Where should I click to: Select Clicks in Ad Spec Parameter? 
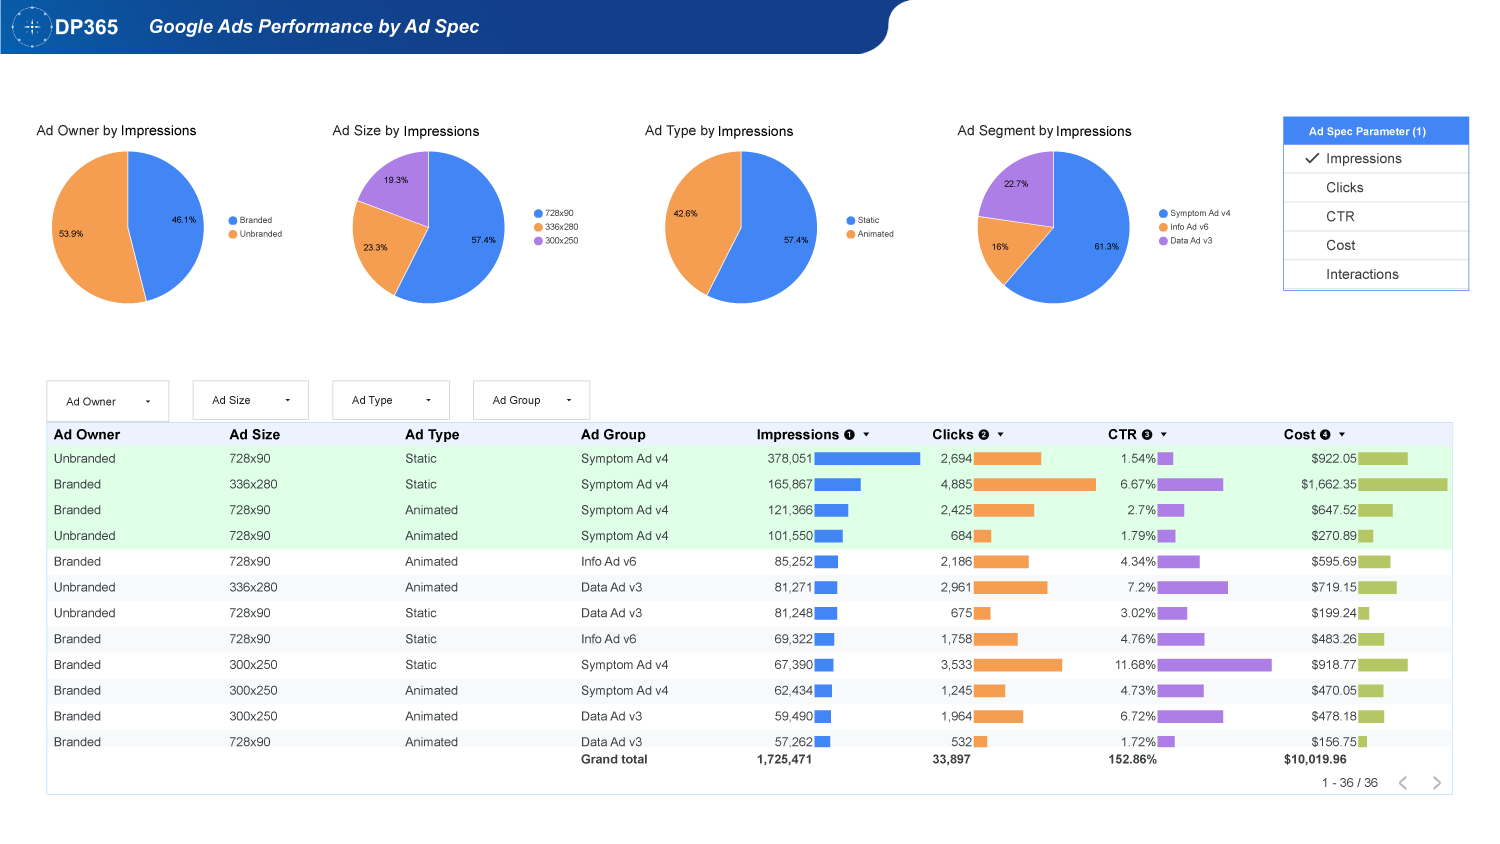click(x=1344, y=188)
